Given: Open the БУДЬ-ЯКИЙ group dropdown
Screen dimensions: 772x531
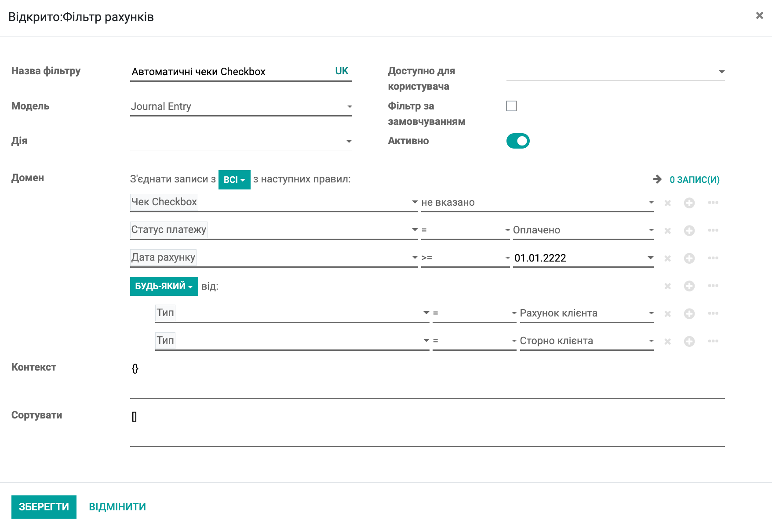Looking at the screenshot, I should 164,286.
